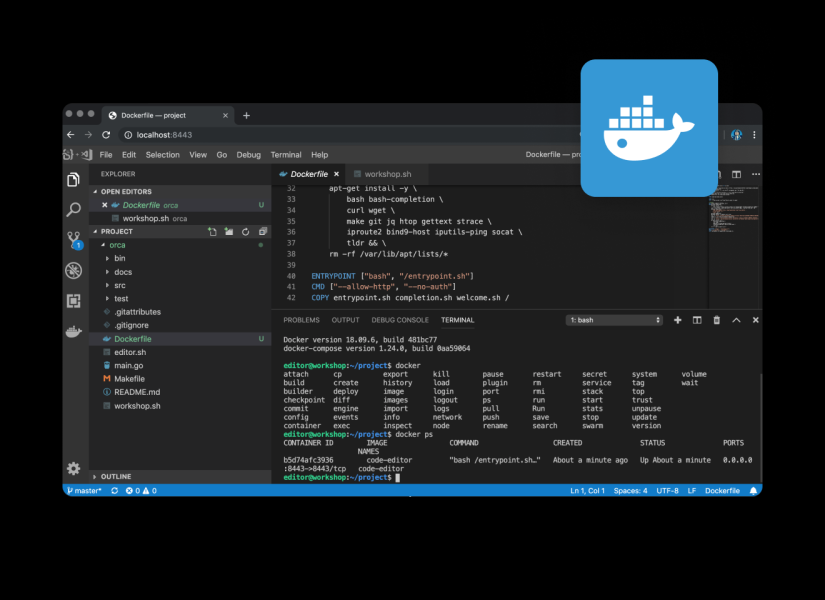The height and width of the screenshot is (600, 825).
Task: Click 'Spaces: 4' in the status bar
Action: (630, 490)
